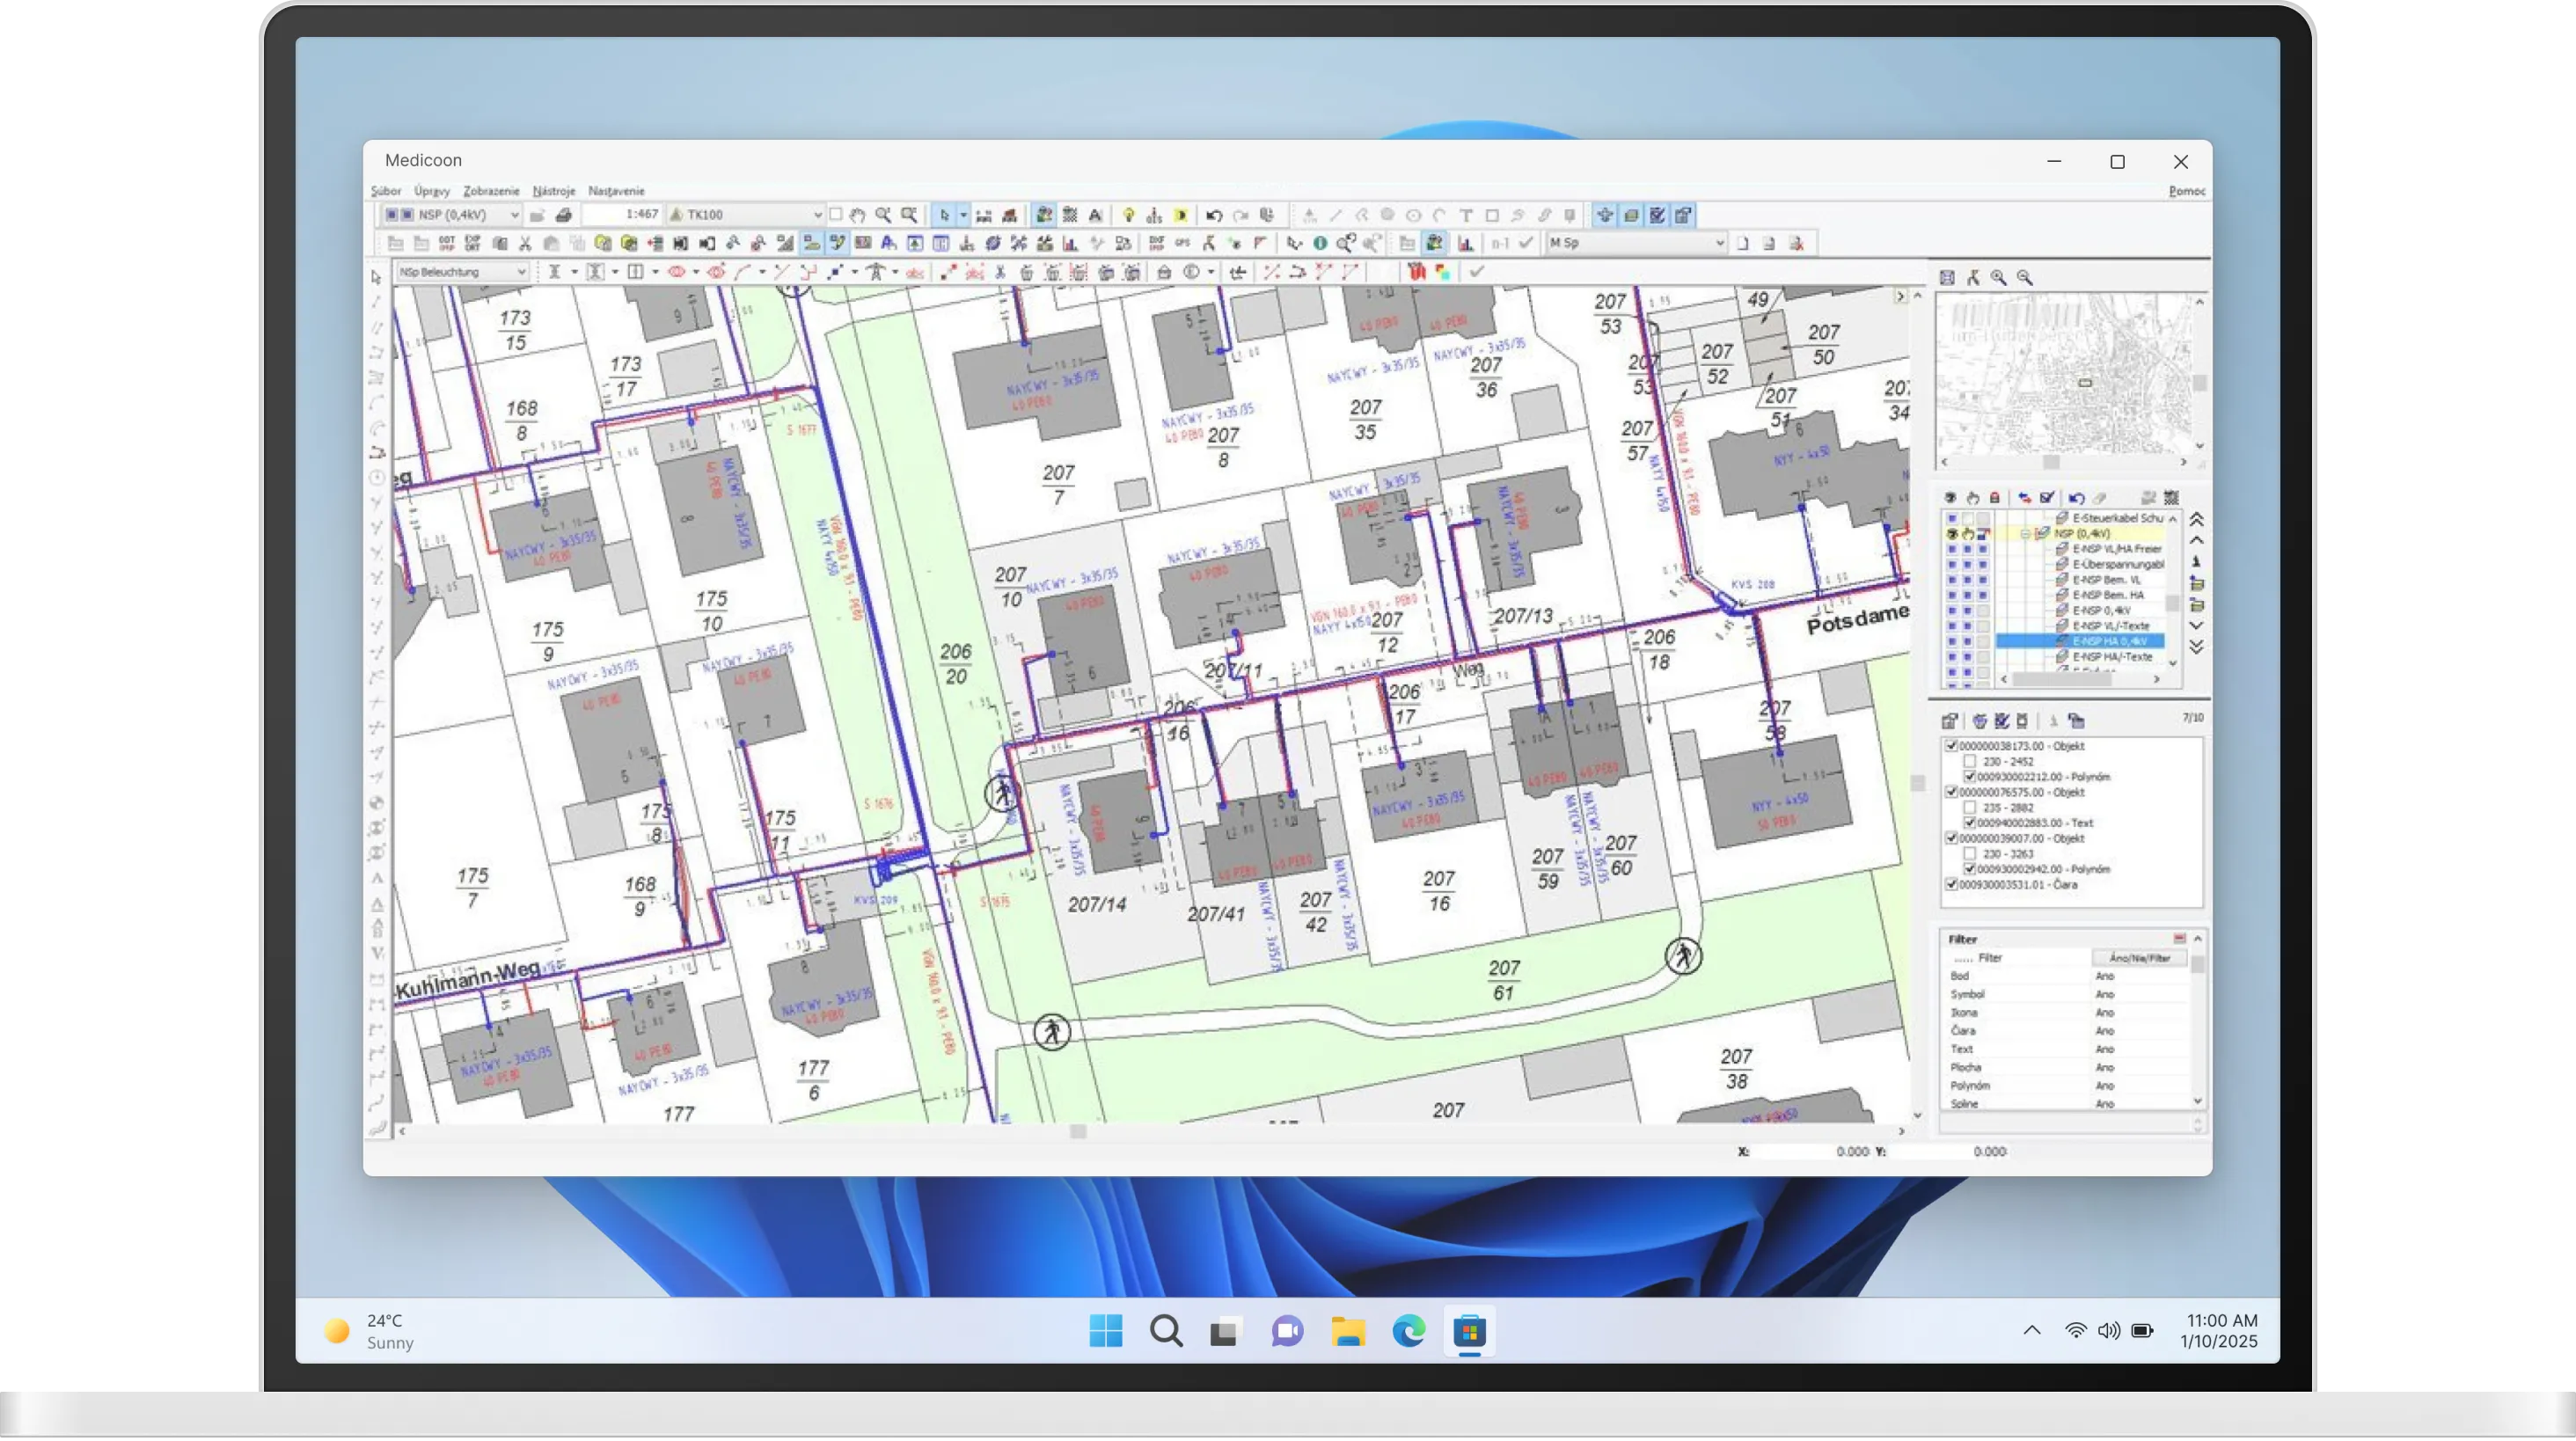Click zoom-in magnifier above overview map
This screenshot has height=1441, width=2576.
click(1998, 278)
